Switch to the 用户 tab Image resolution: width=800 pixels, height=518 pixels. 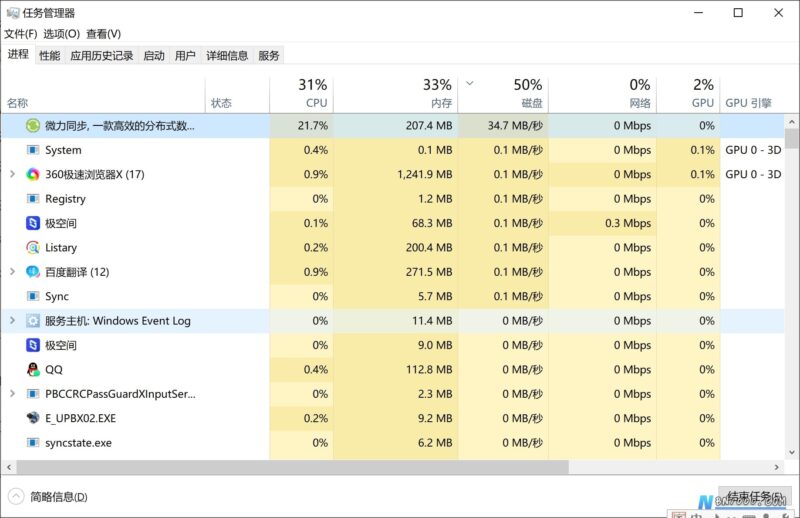185,56
